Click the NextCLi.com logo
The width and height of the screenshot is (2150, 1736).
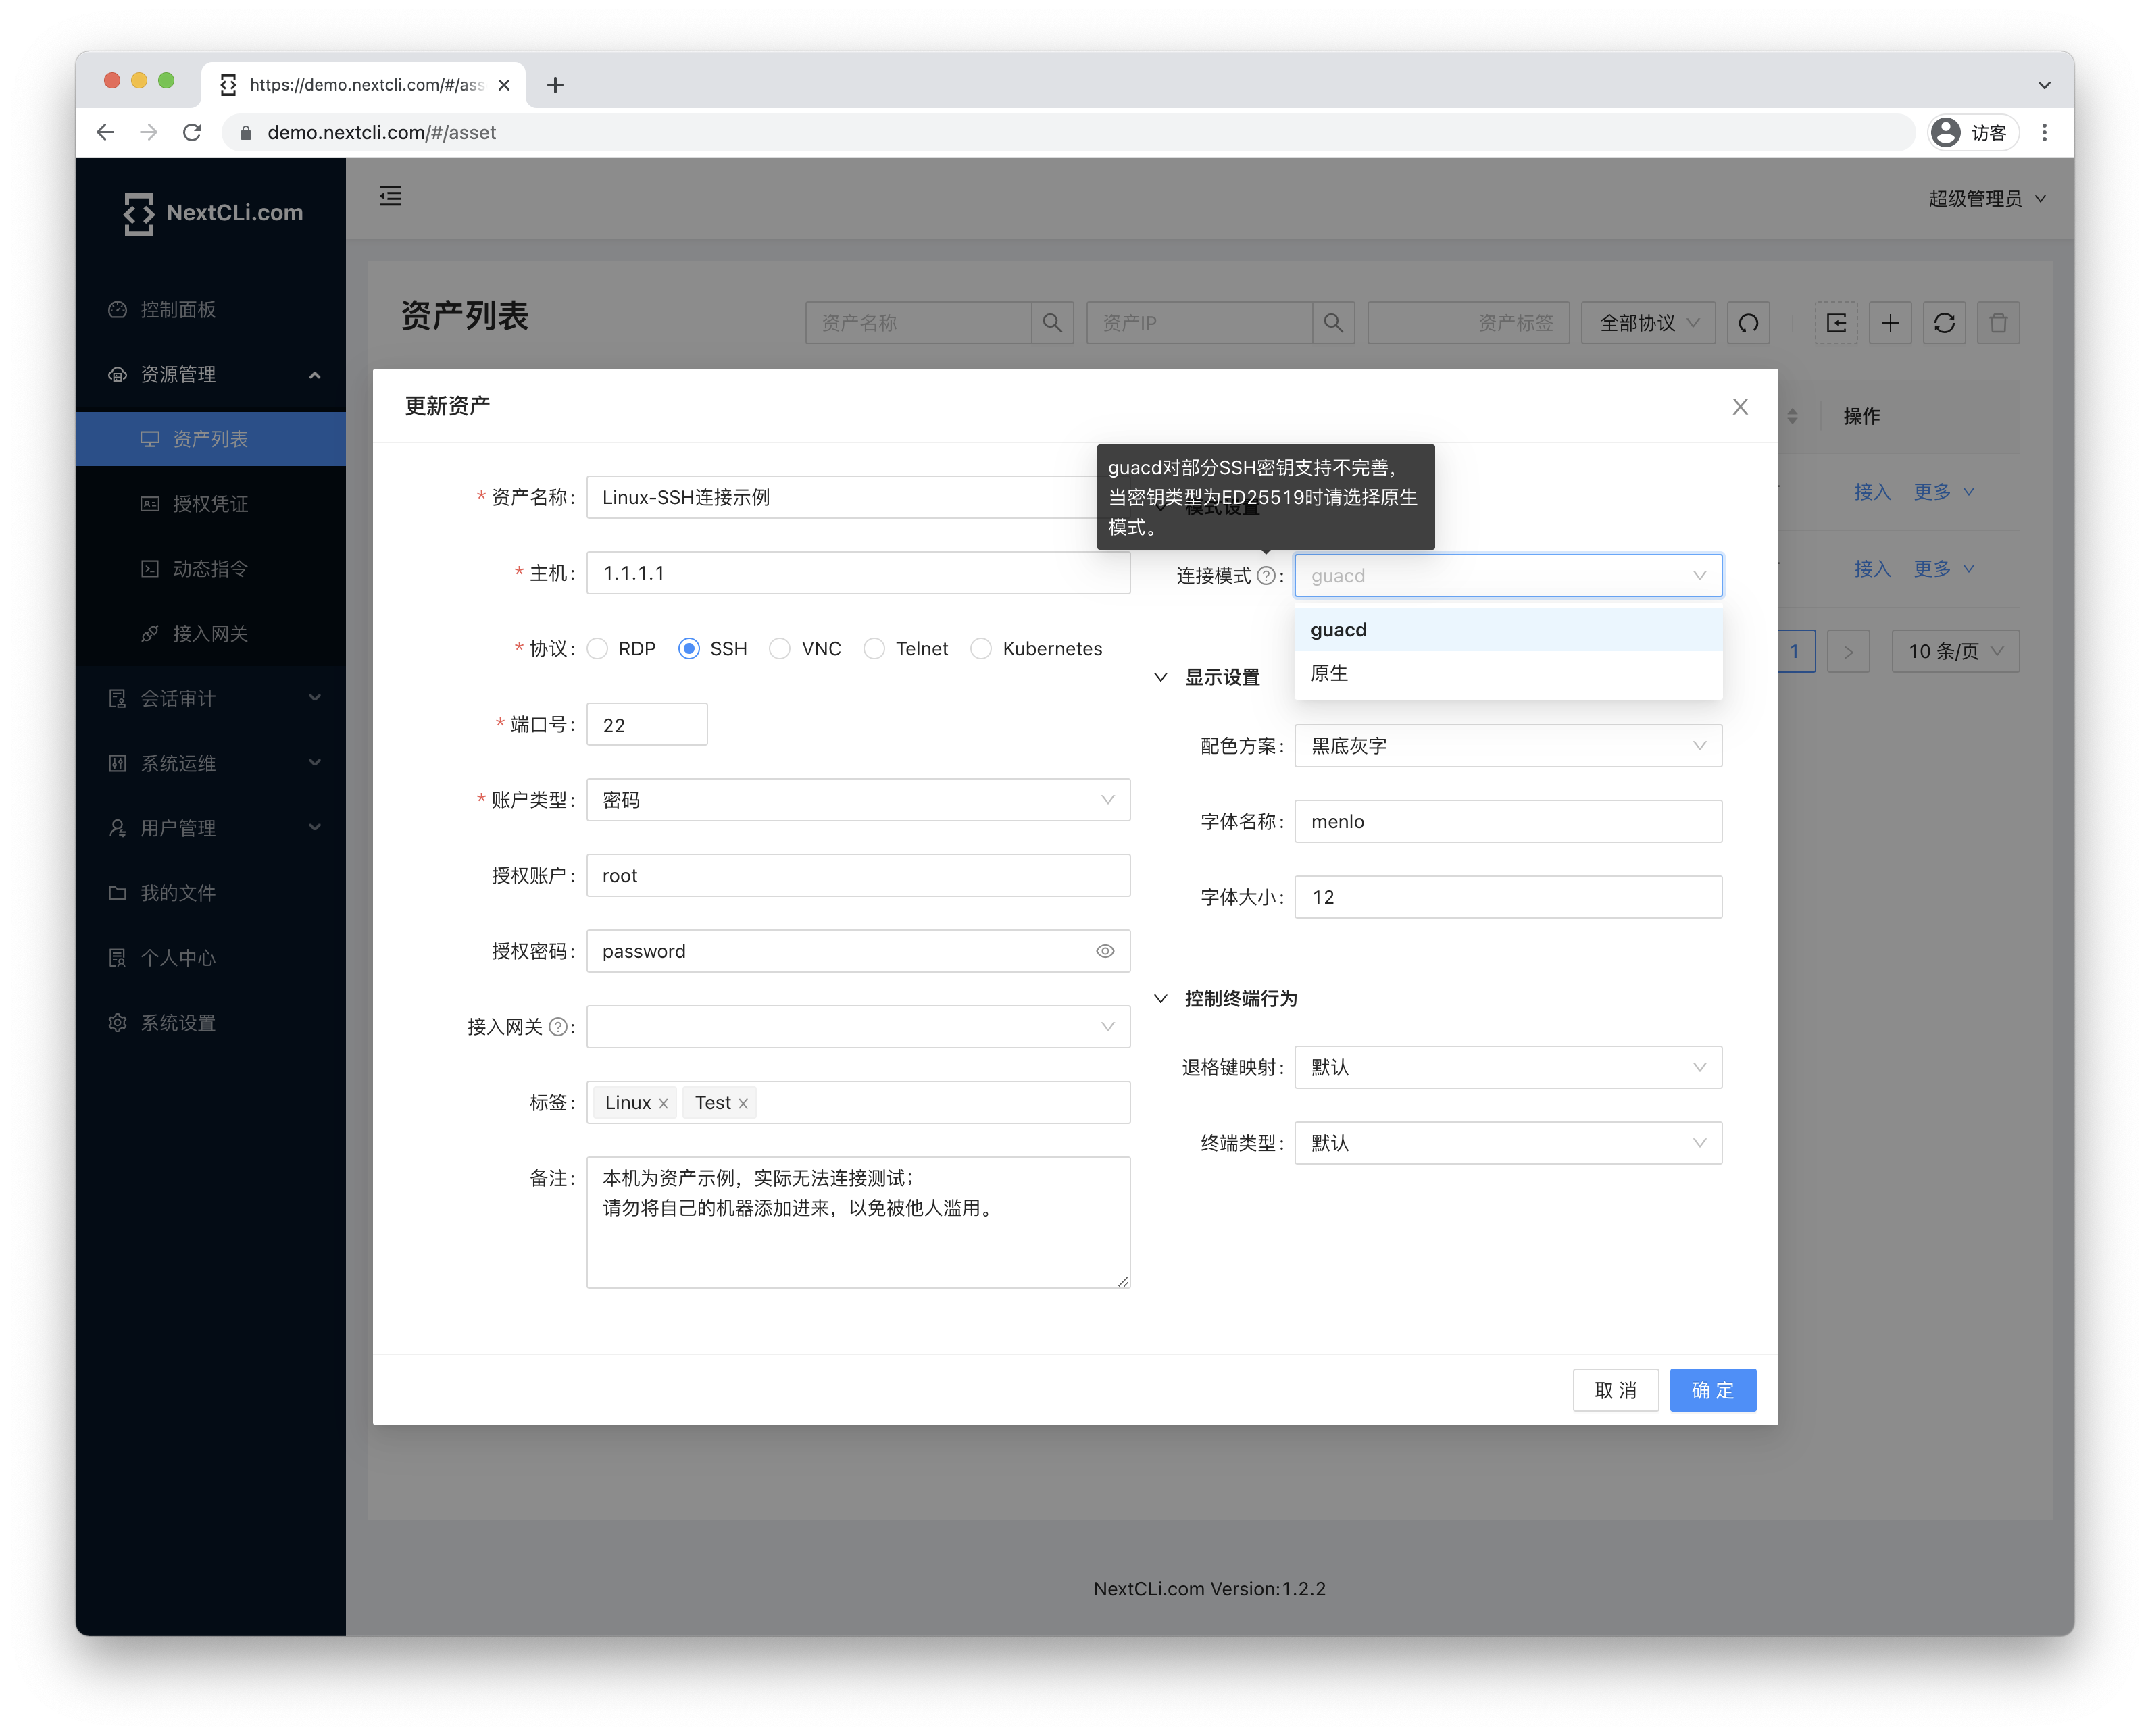213,213
